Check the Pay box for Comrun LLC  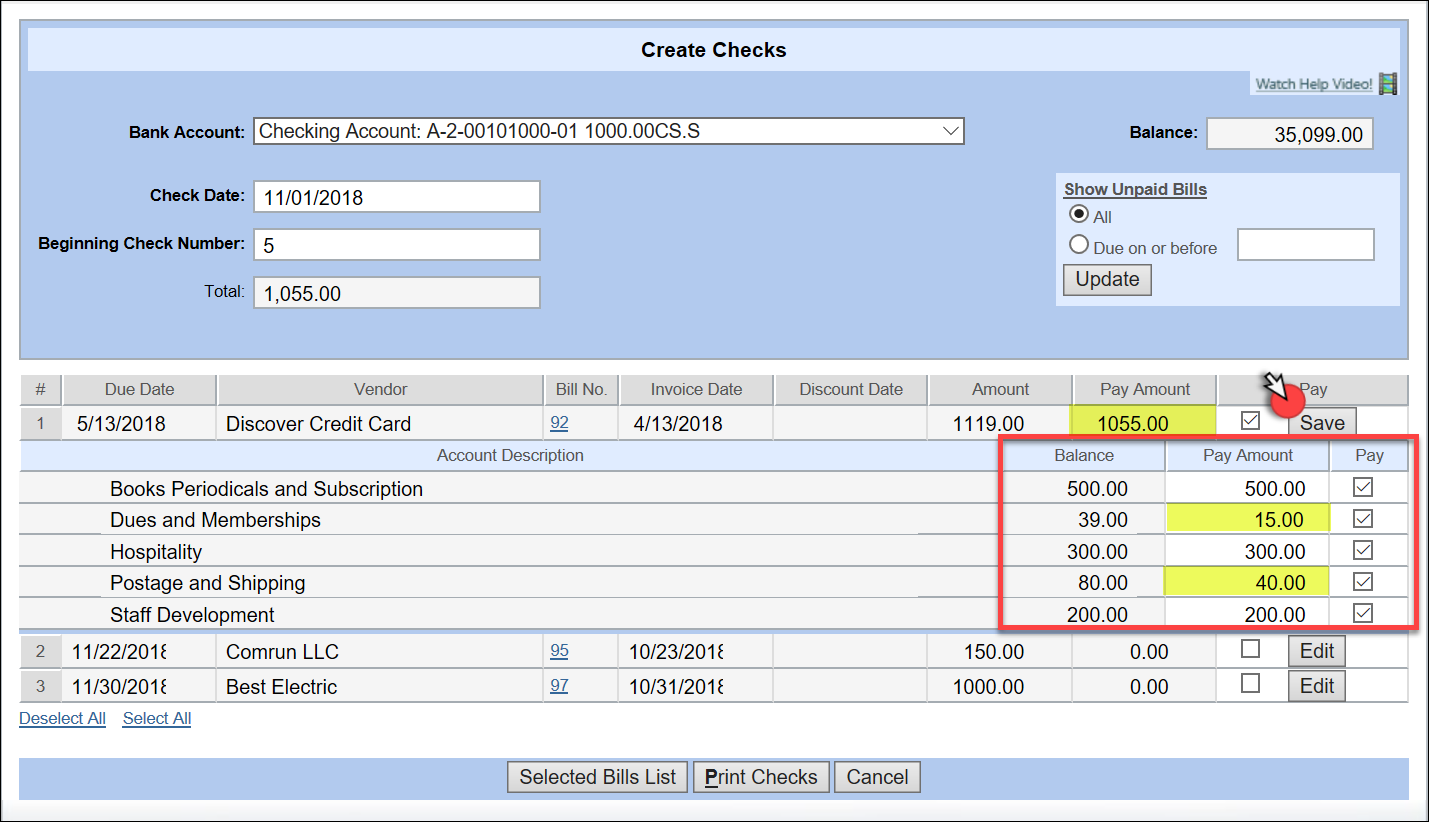pyautogui.click(x=1250, y=650)
